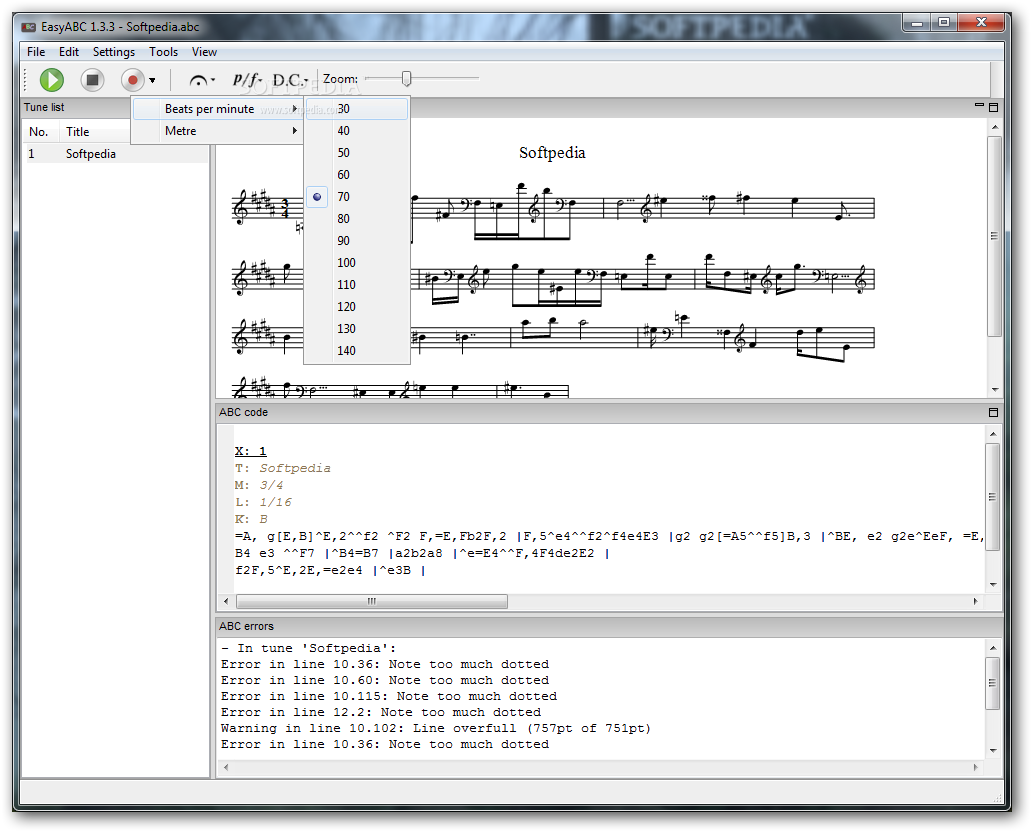Click error 'line 12.2: Note too much dotted'
Screen dimensions: 1032x832
(381, 713)
